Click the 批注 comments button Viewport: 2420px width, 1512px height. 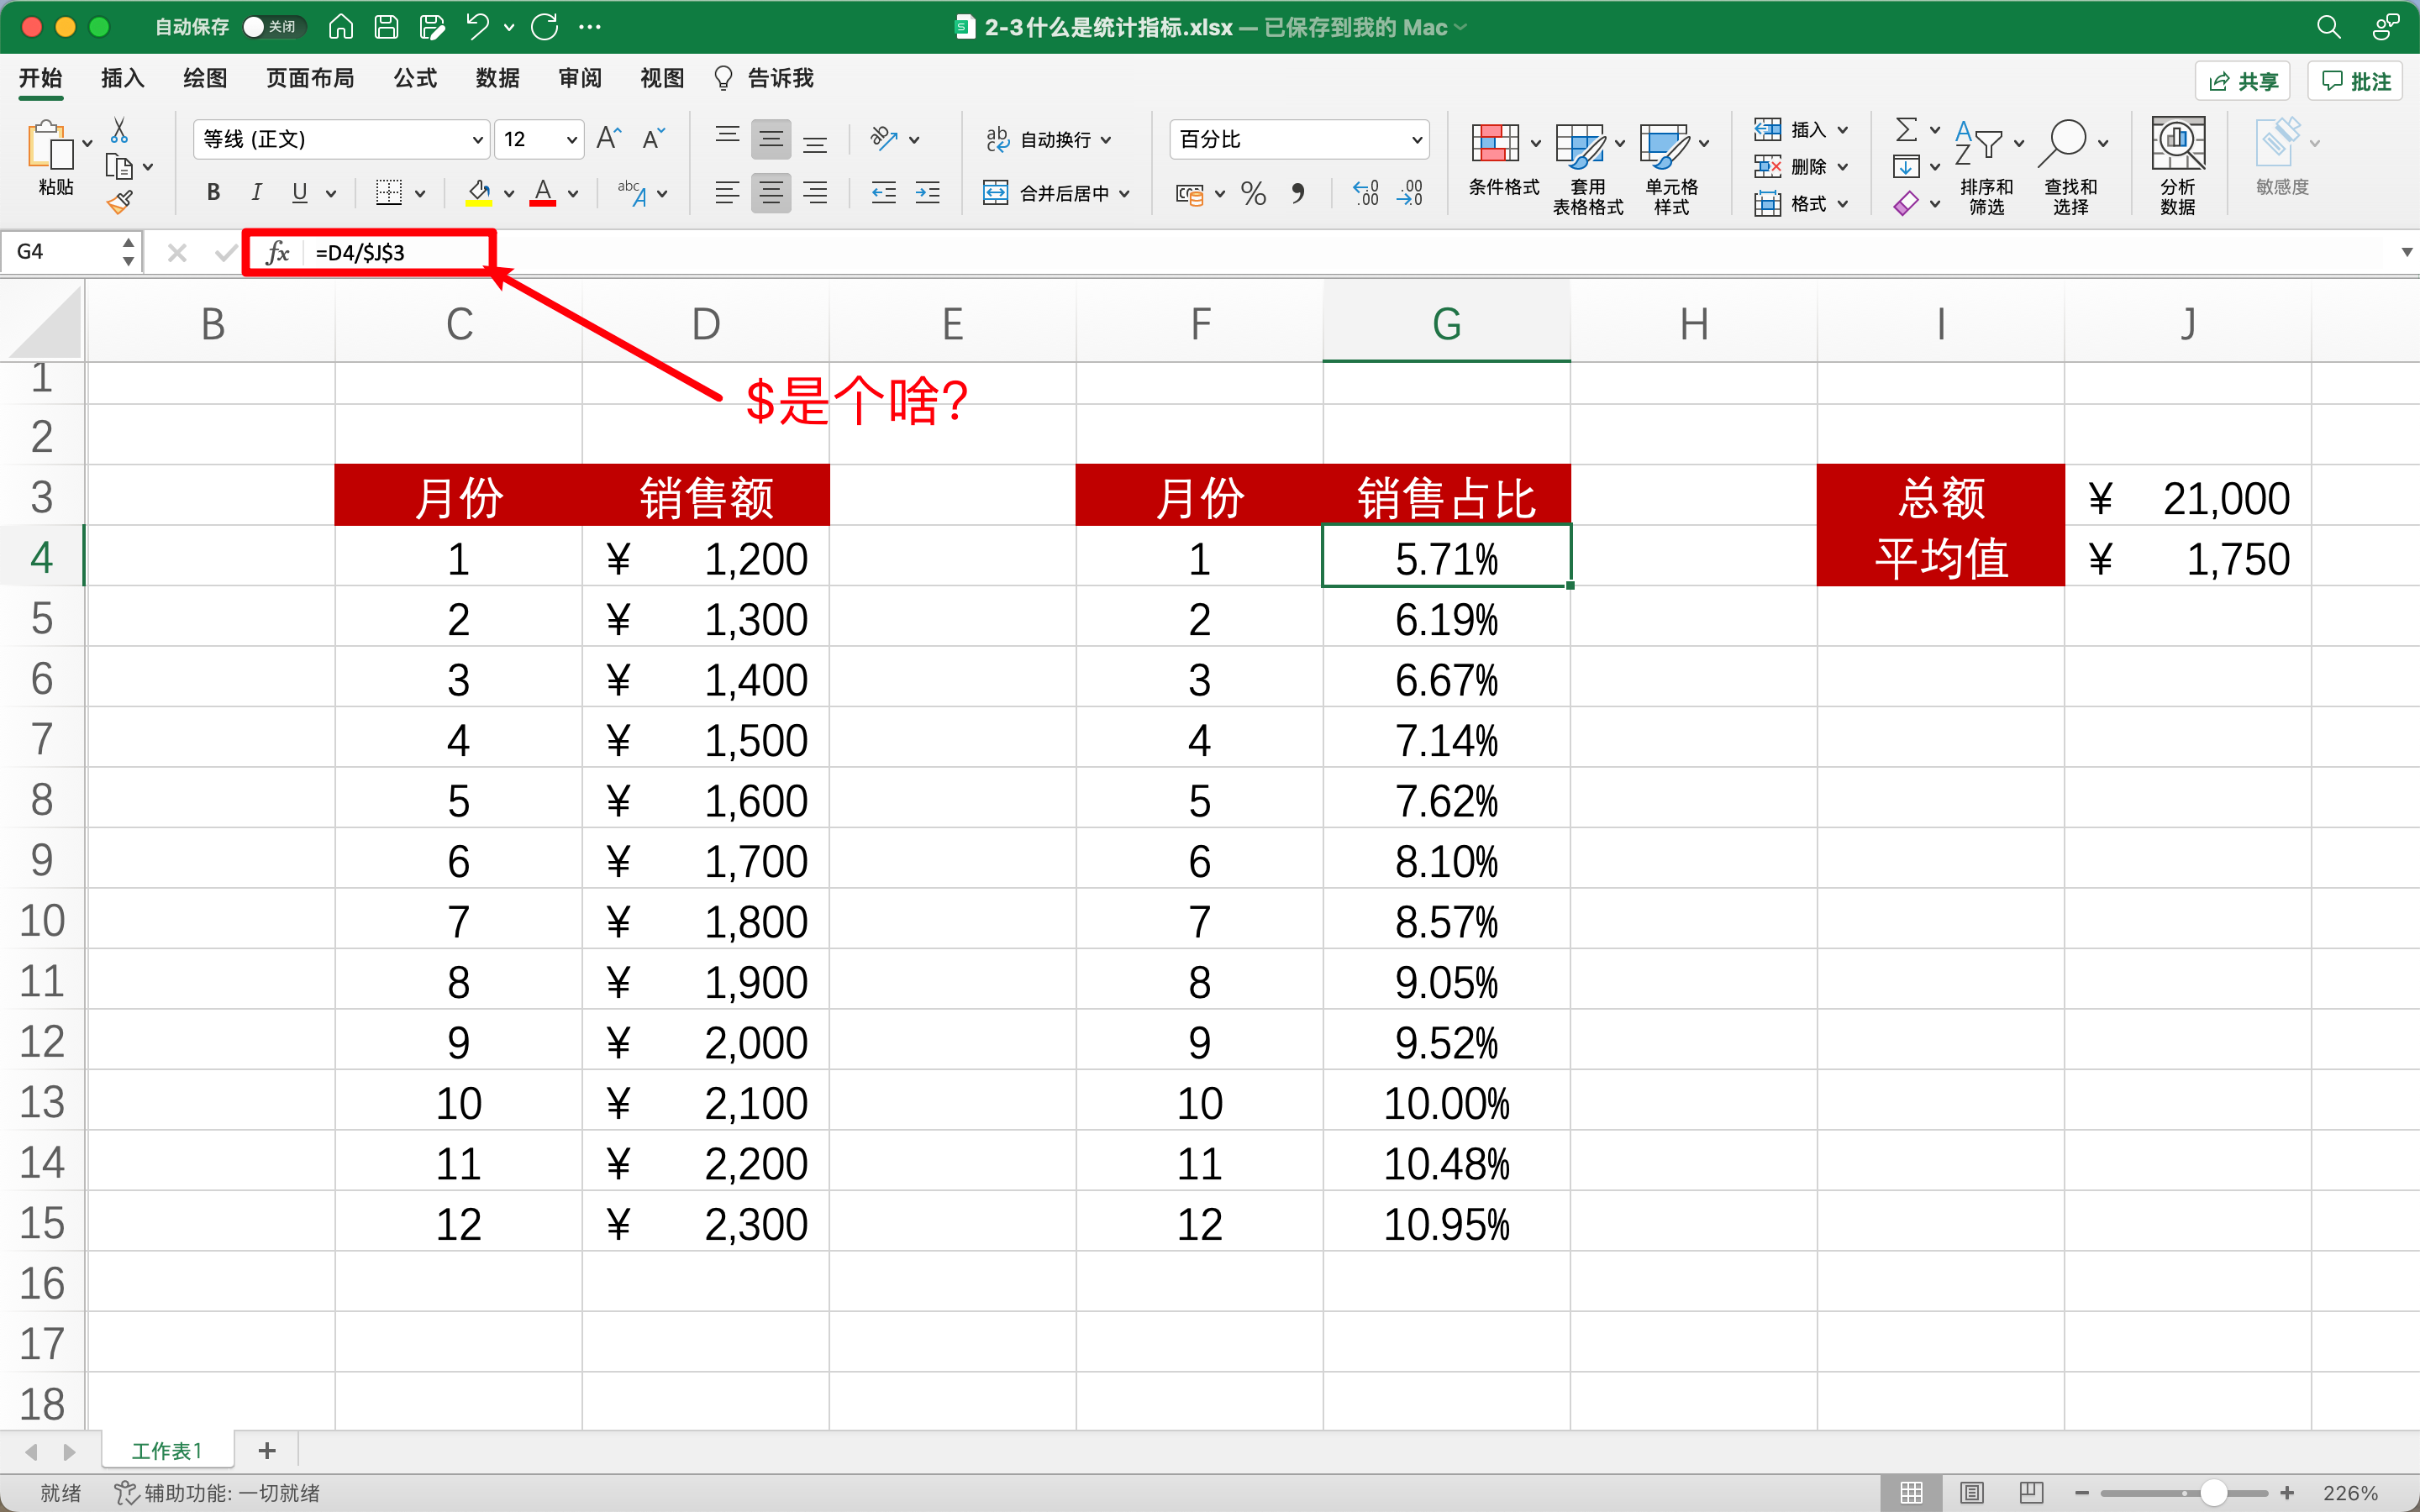2355,81
